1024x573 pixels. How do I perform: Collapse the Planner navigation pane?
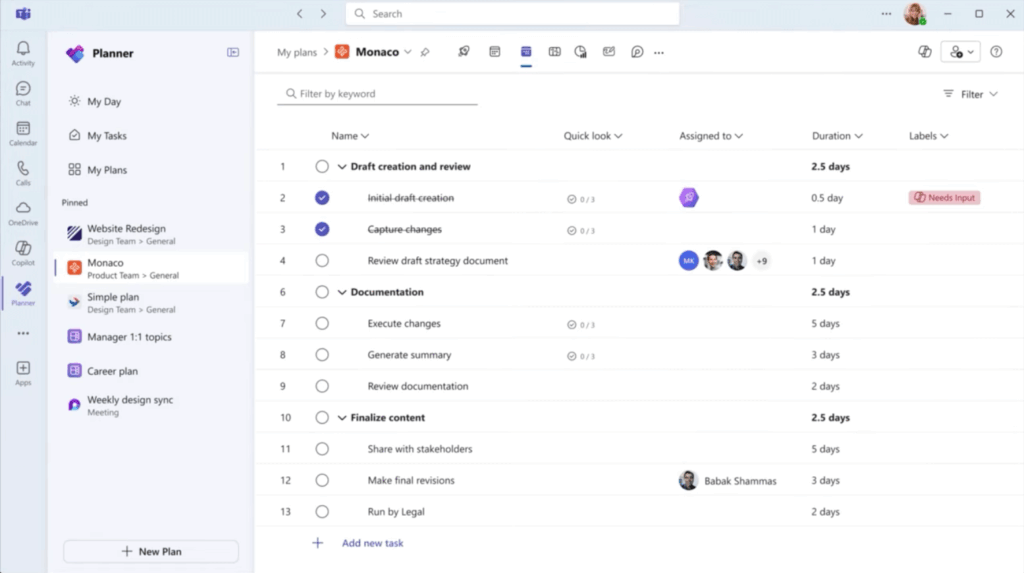233,52
